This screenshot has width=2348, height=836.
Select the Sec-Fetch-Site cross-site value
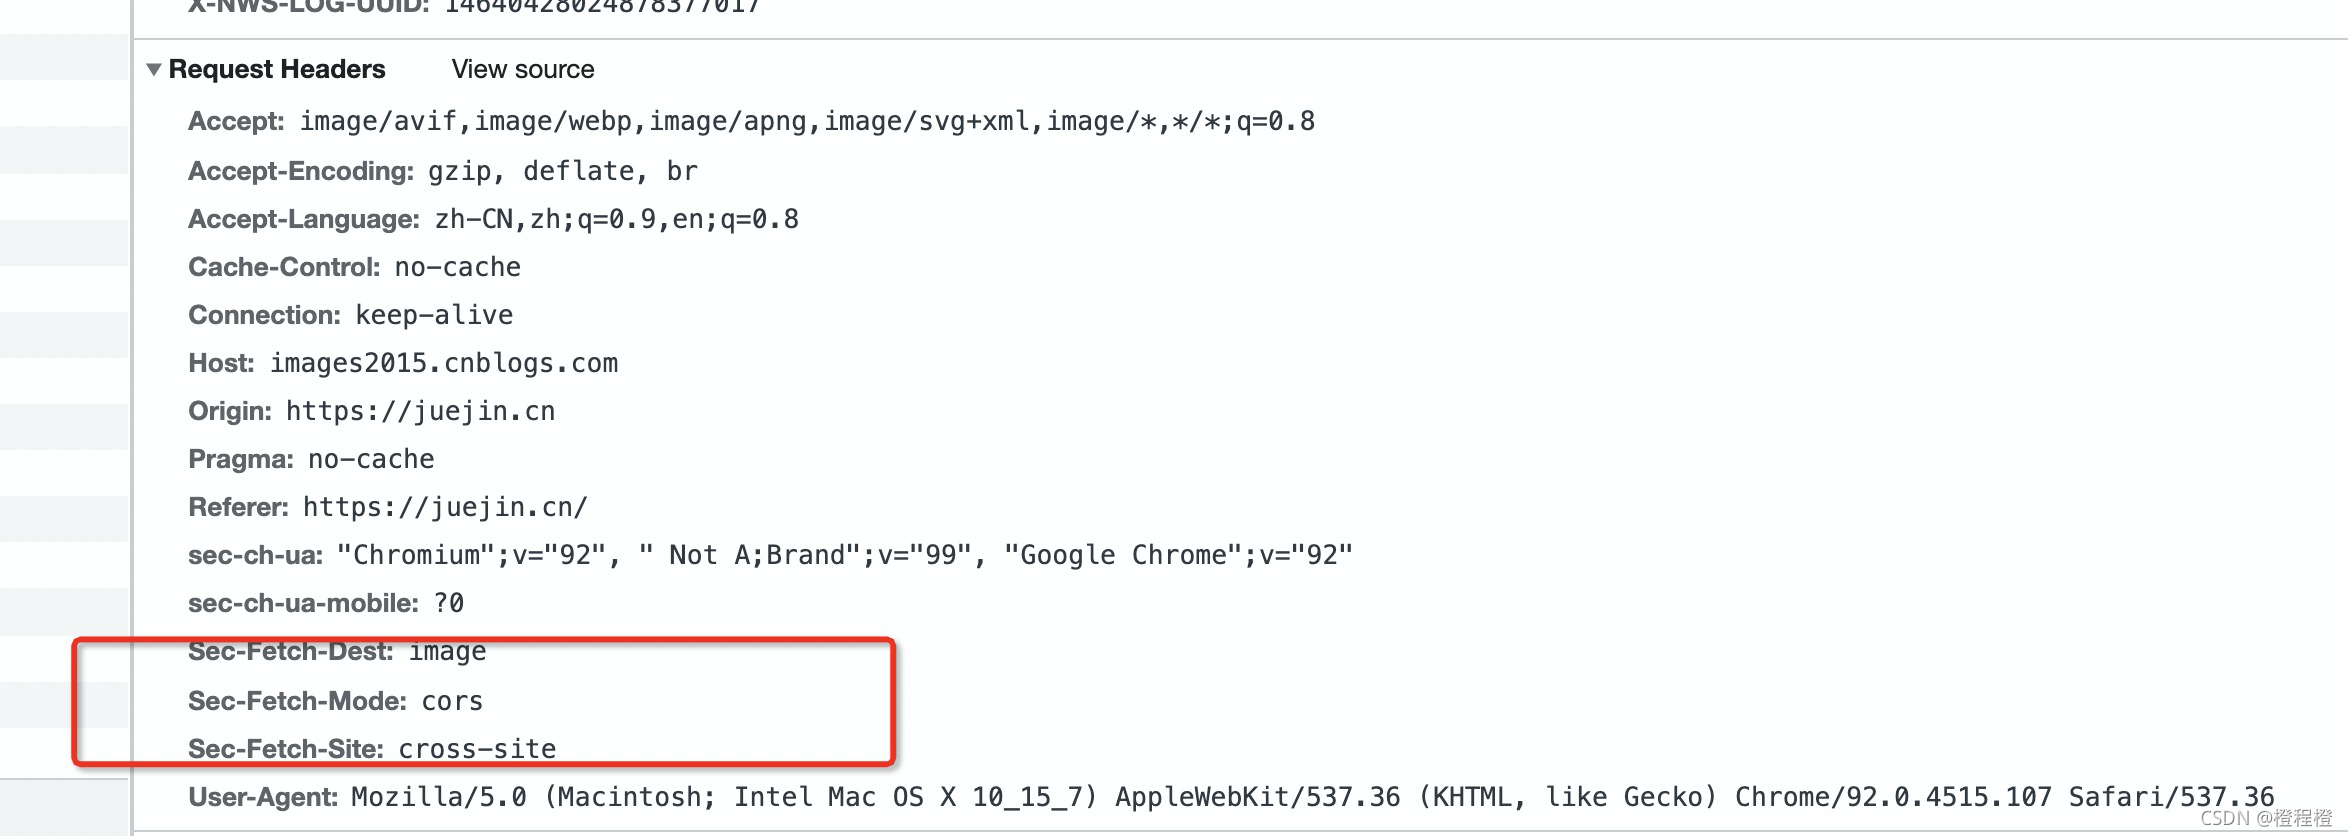(478, 749)
